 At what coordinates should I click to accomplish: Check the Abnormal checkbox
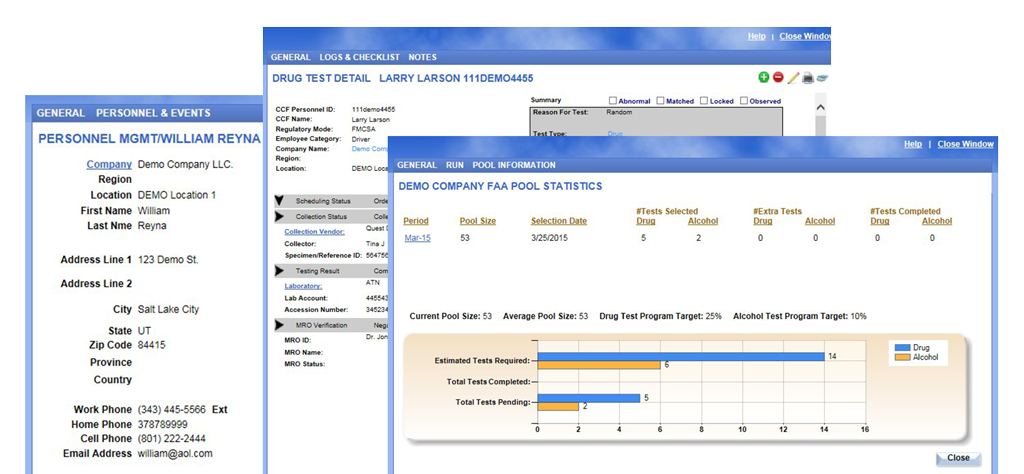[613, 101]
